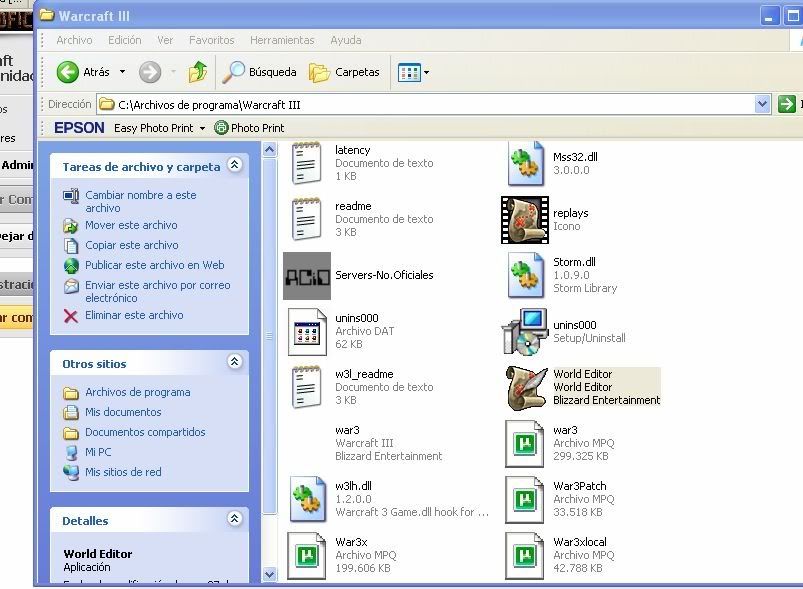803x589 pixels.
Task: Click the World Editor name in Detalles
Action: (98, 554)
